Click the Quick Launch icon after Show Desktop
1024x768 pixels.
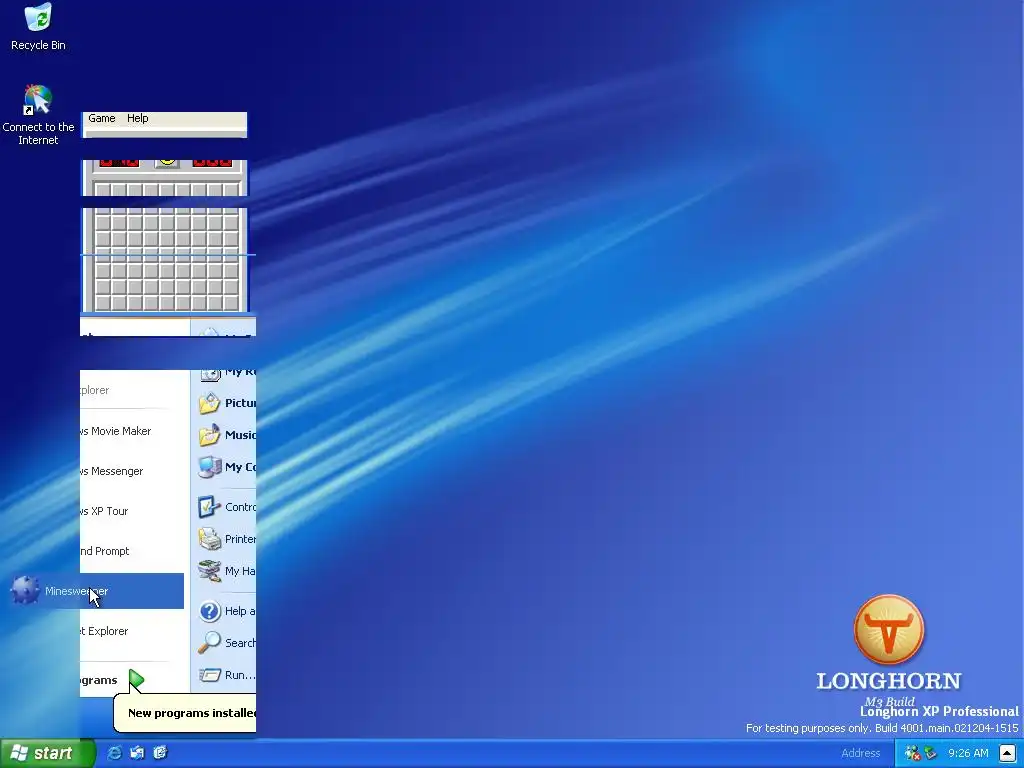pos(160,753)
